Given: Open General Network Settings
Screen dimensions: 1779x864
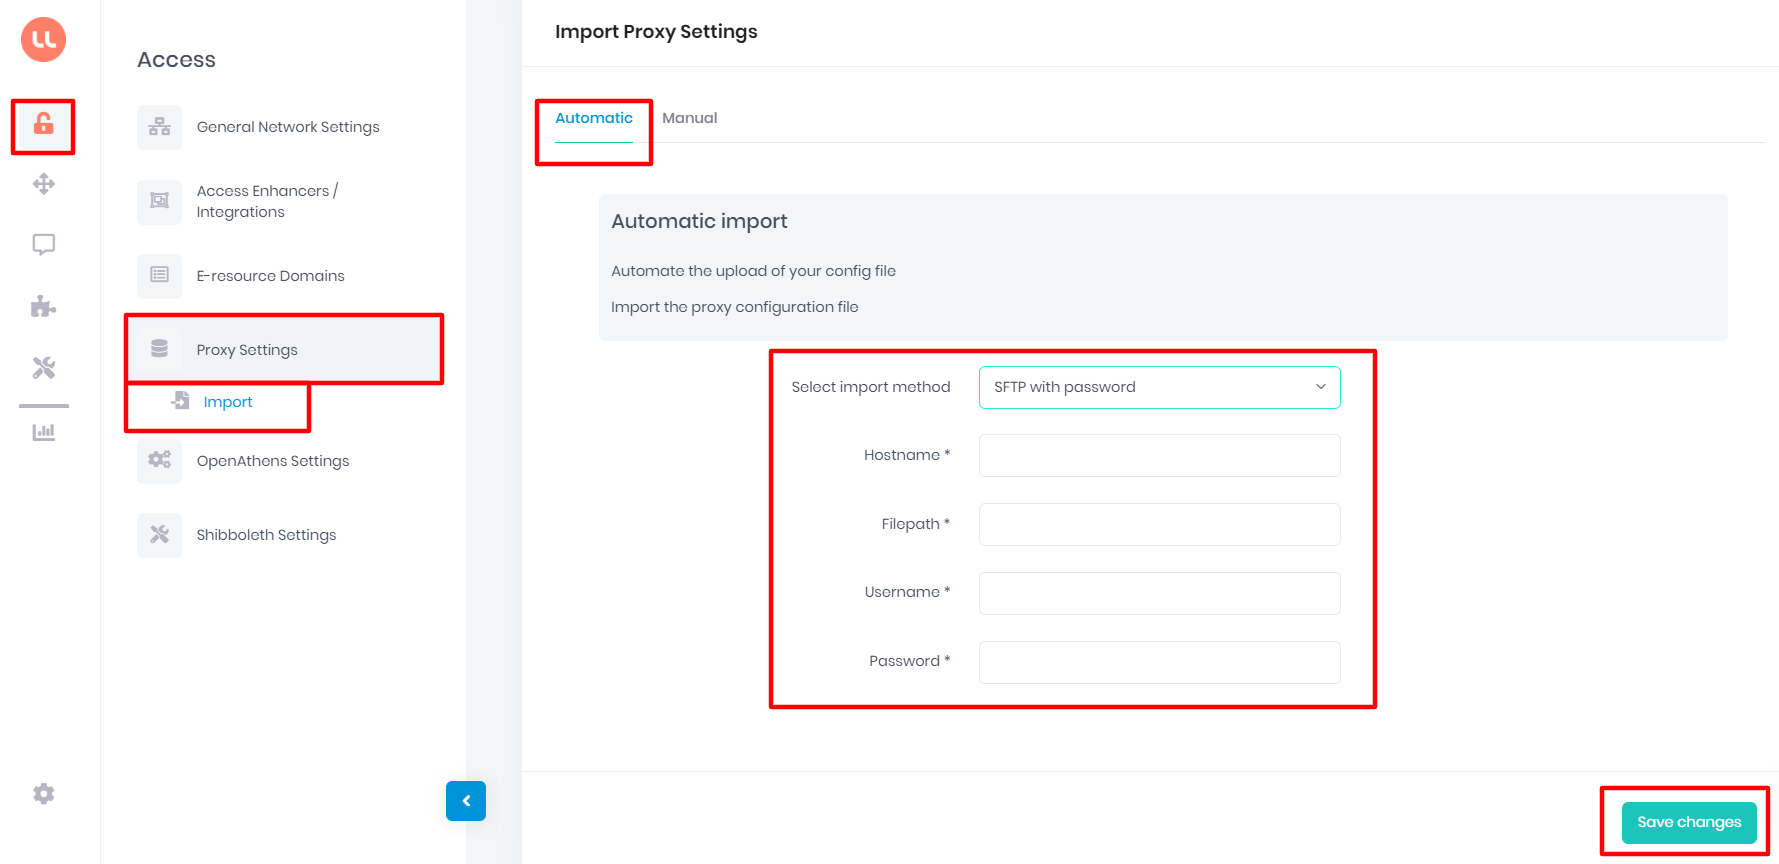Looking at the screenshot, I should pyautogui.click(x=288, y=127).
